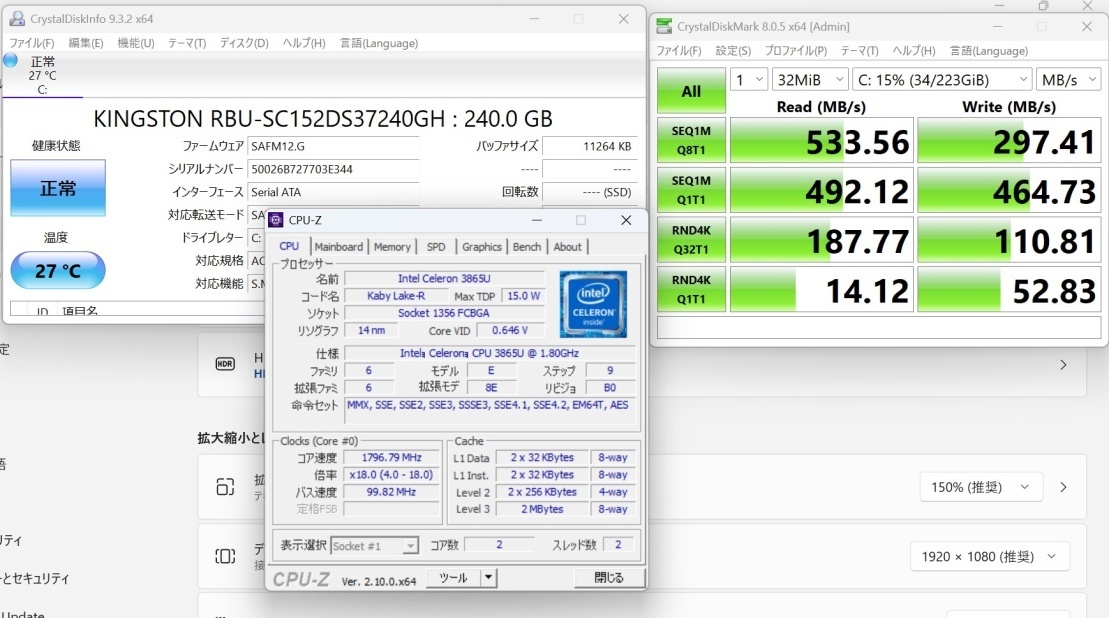Click the 464.73 write result
The image size is (1109, 618).
coord(1009,191)
